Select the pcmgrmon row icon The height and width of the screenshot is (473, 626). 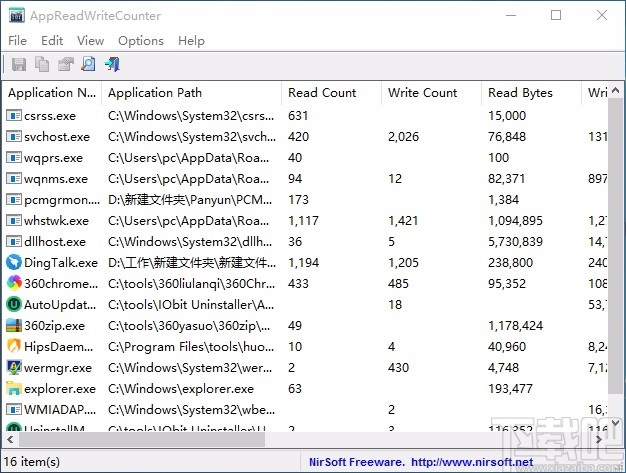(x=14, y=200)
